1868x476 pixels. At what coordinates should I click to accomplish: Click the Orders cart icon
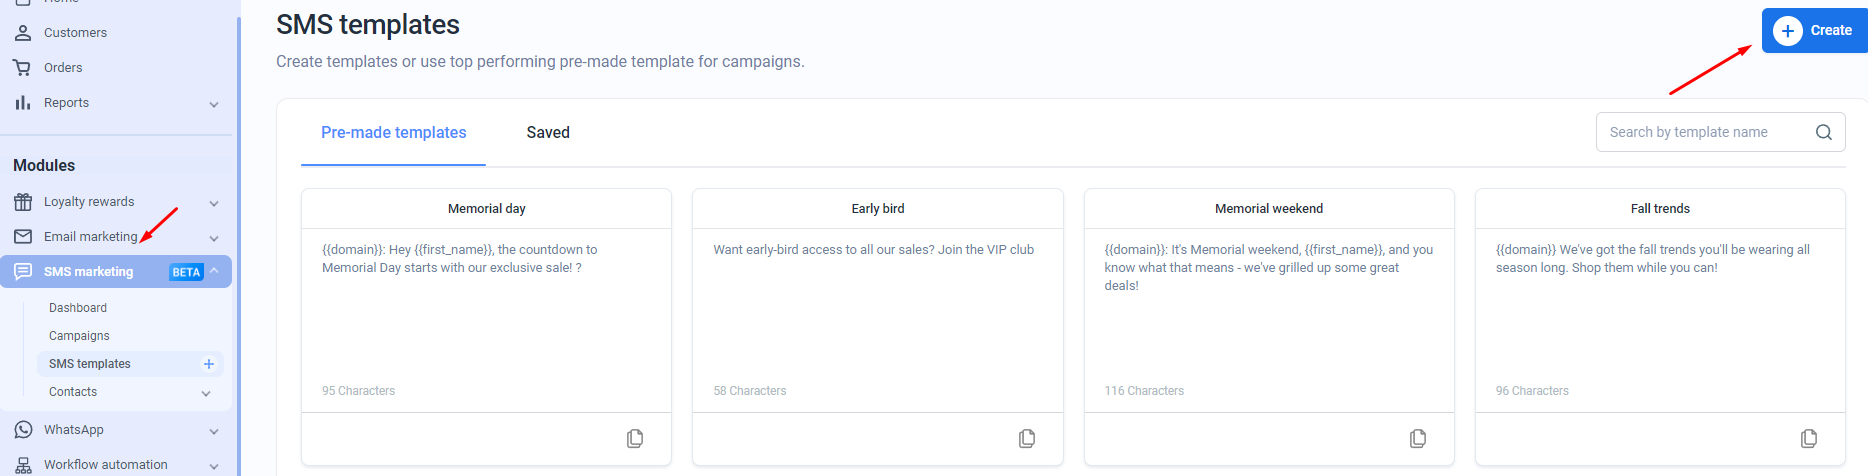coord(22,68)
